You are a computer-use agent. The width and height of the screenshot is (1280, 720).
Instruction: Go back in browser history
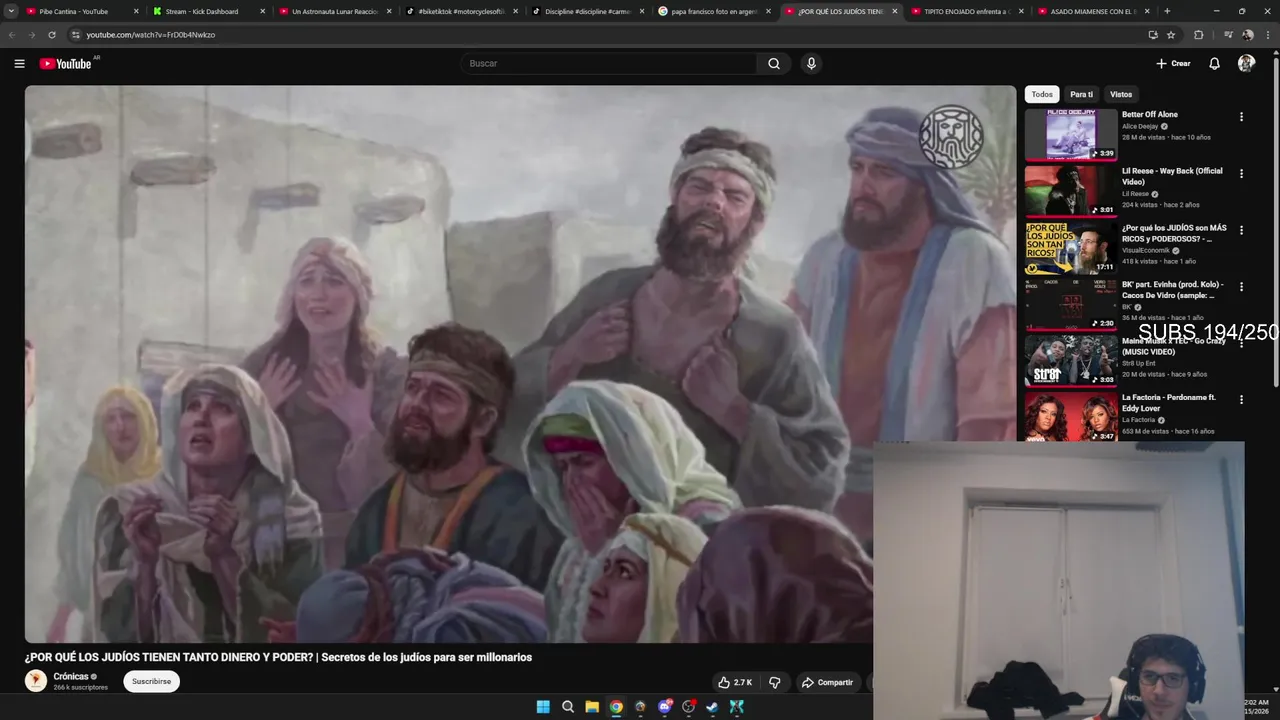click(12, 34)
